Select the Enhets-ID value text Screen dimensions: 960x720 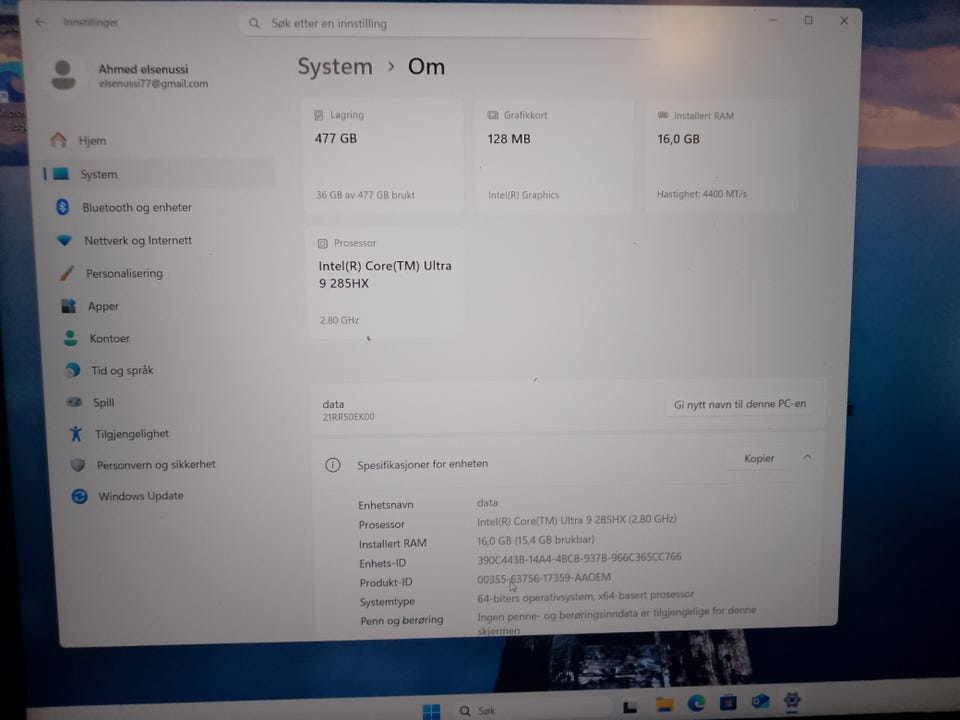click(579, 558)
